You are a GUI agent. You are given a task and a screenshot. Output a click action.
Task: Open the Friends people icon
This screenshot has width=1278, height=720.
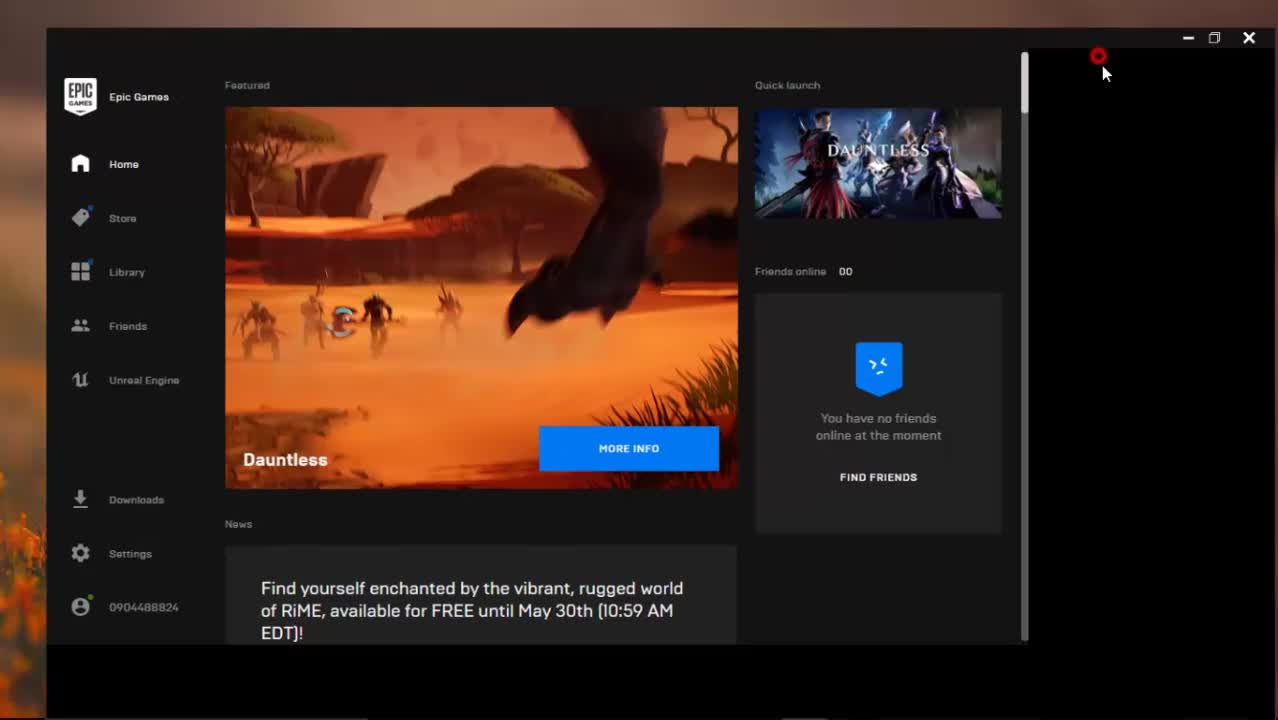pos(81,326)
